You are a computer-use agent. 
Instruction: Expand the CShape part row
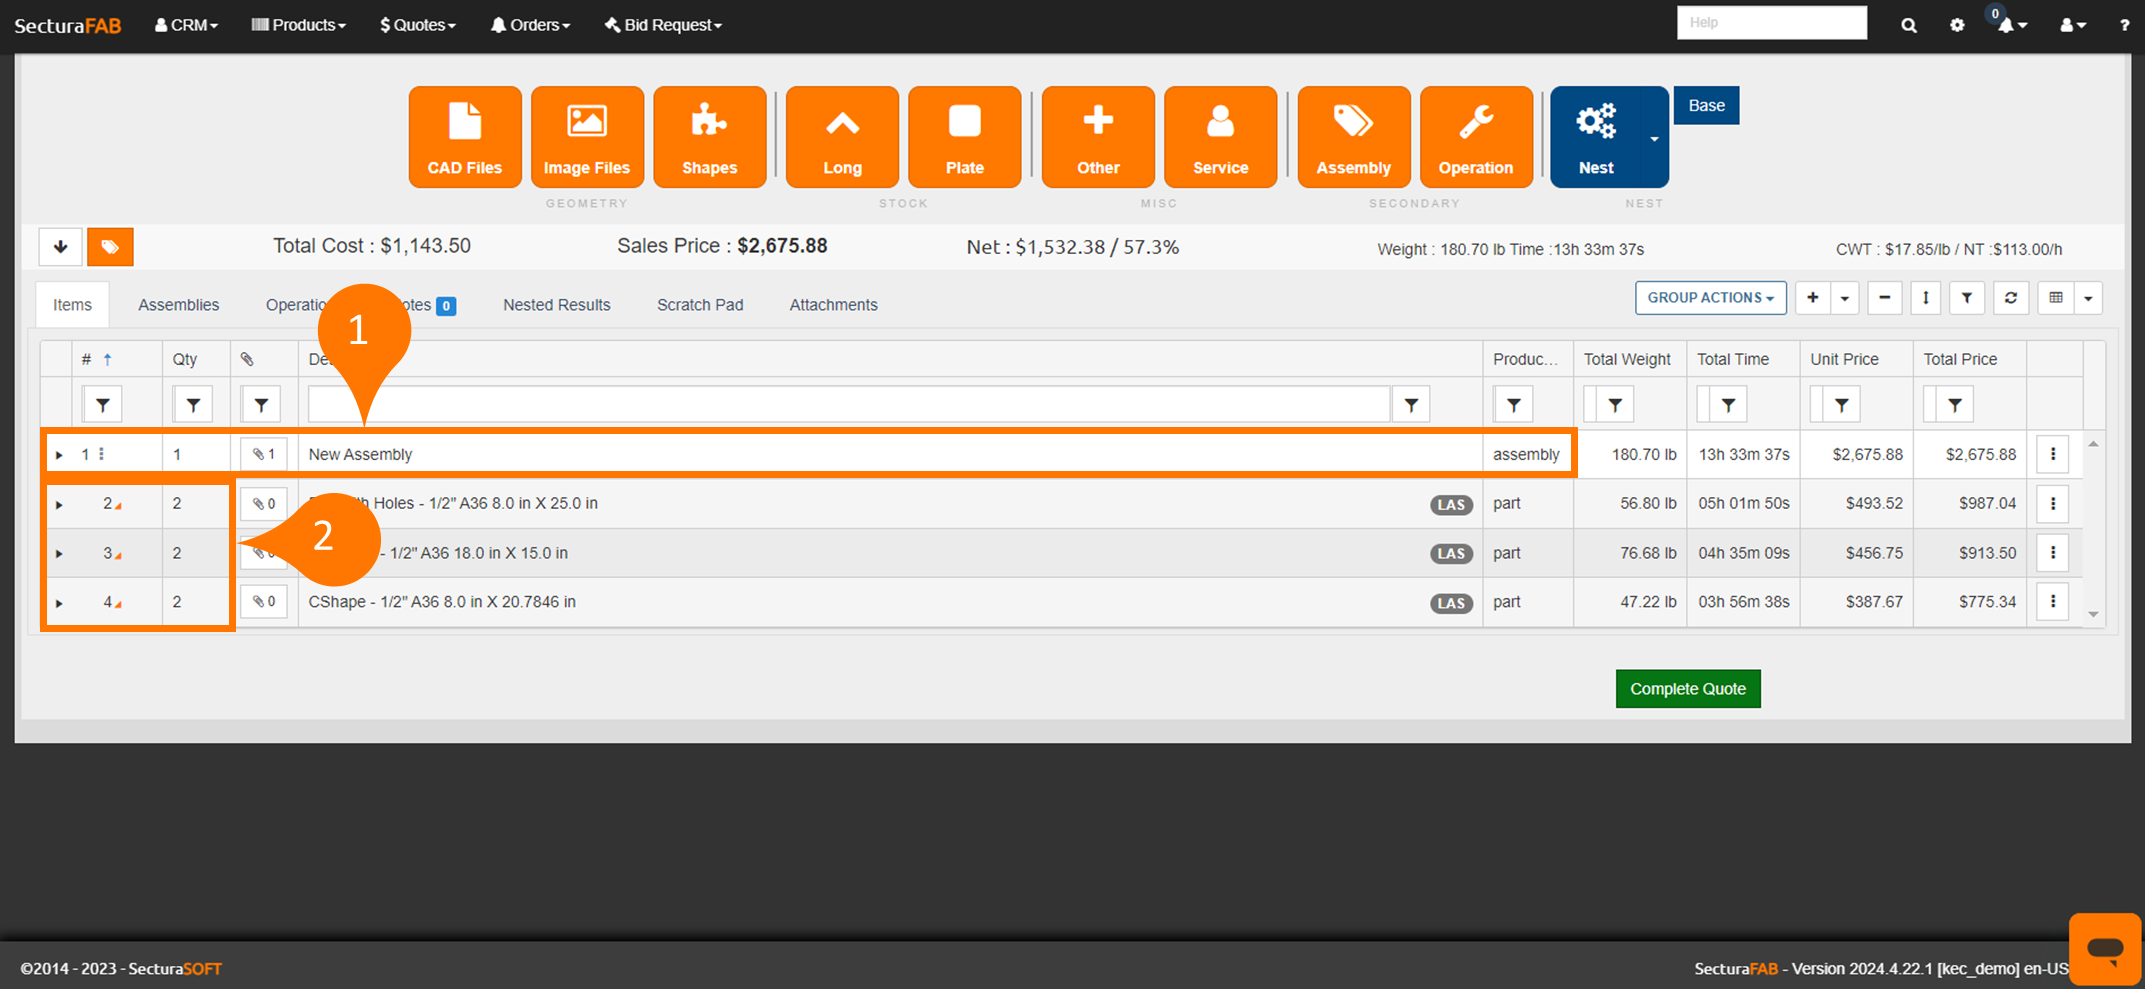[59, 603]
